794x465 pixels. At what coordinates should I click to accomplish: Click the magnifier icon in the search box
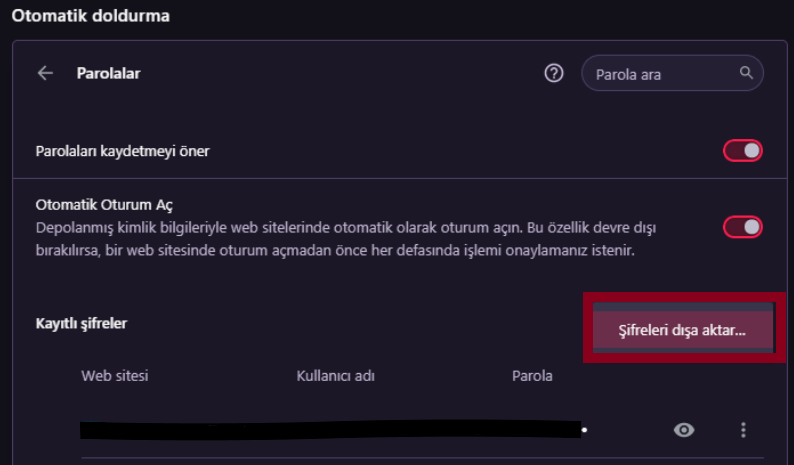[x=745, y=73]
